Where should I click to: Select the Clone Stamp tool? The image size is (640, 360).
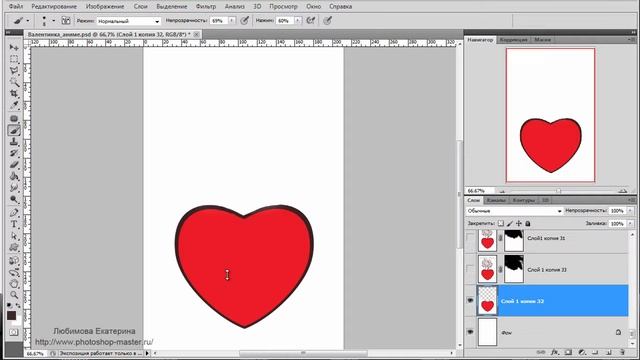click(x=14, y=142)
